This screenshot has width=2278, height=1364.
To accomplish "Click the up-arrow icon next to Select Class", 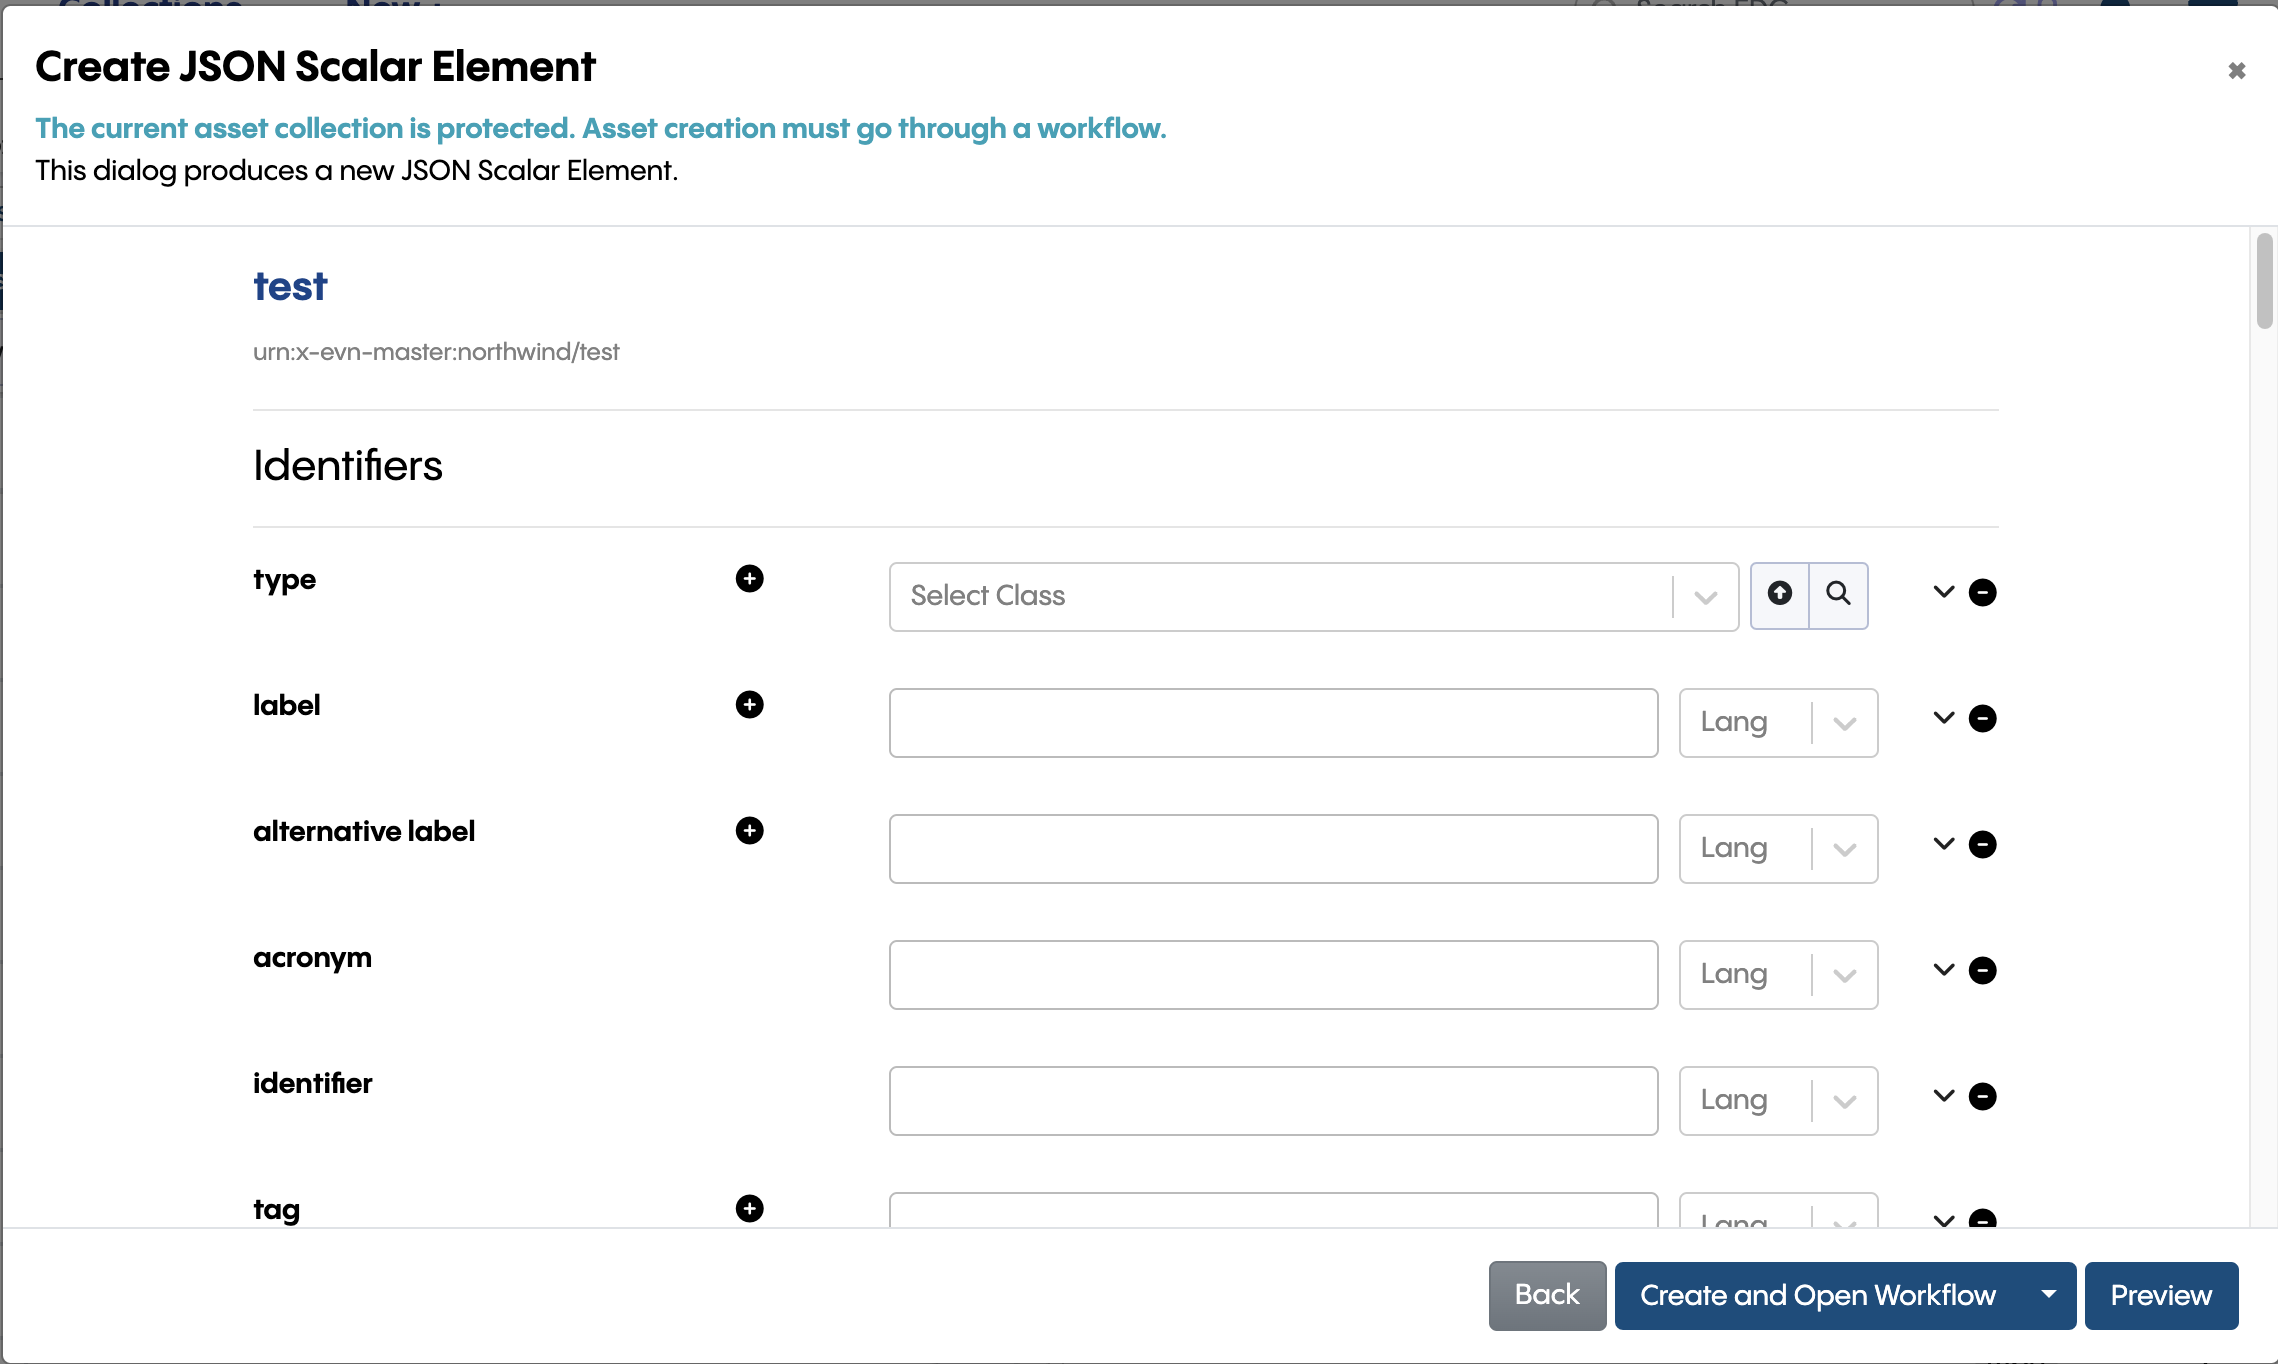I will click(1780, 595).
